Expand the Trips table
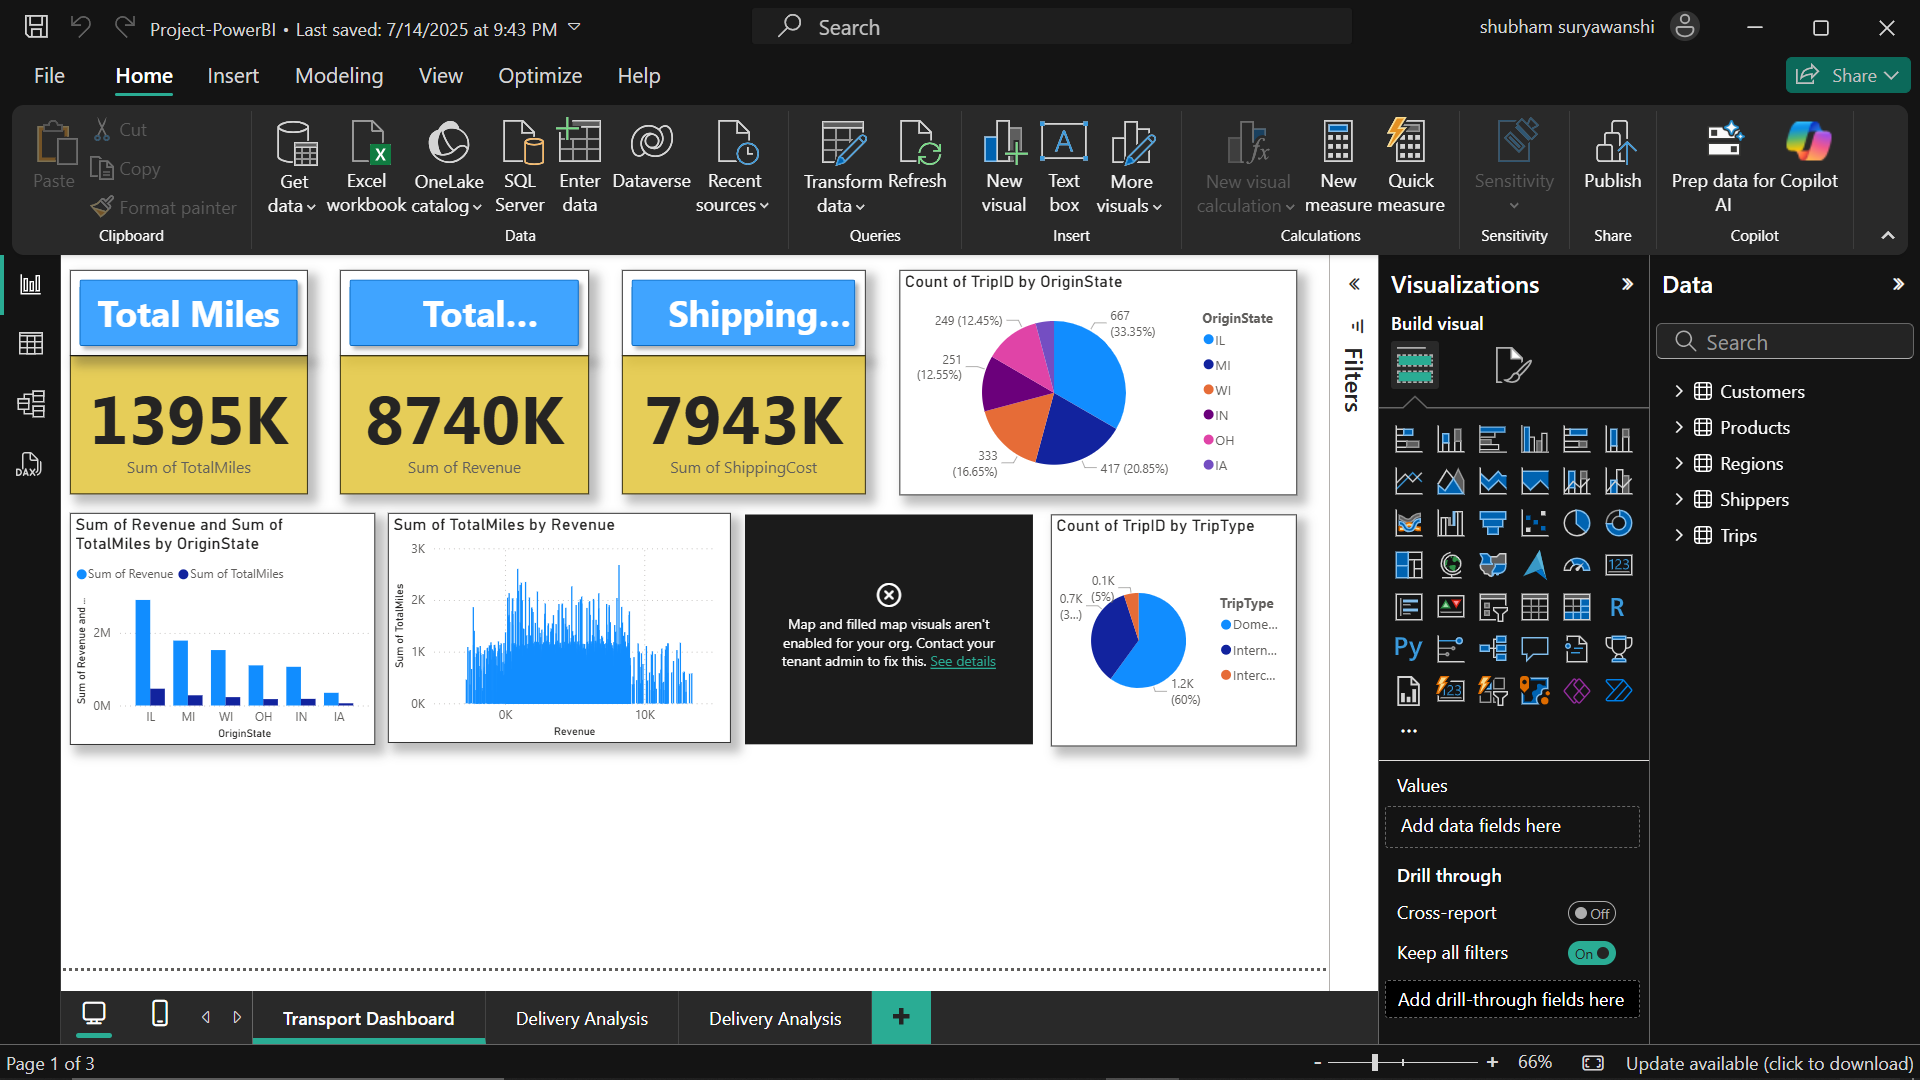The image size is (1920, 1080). tap(1679, 535)
